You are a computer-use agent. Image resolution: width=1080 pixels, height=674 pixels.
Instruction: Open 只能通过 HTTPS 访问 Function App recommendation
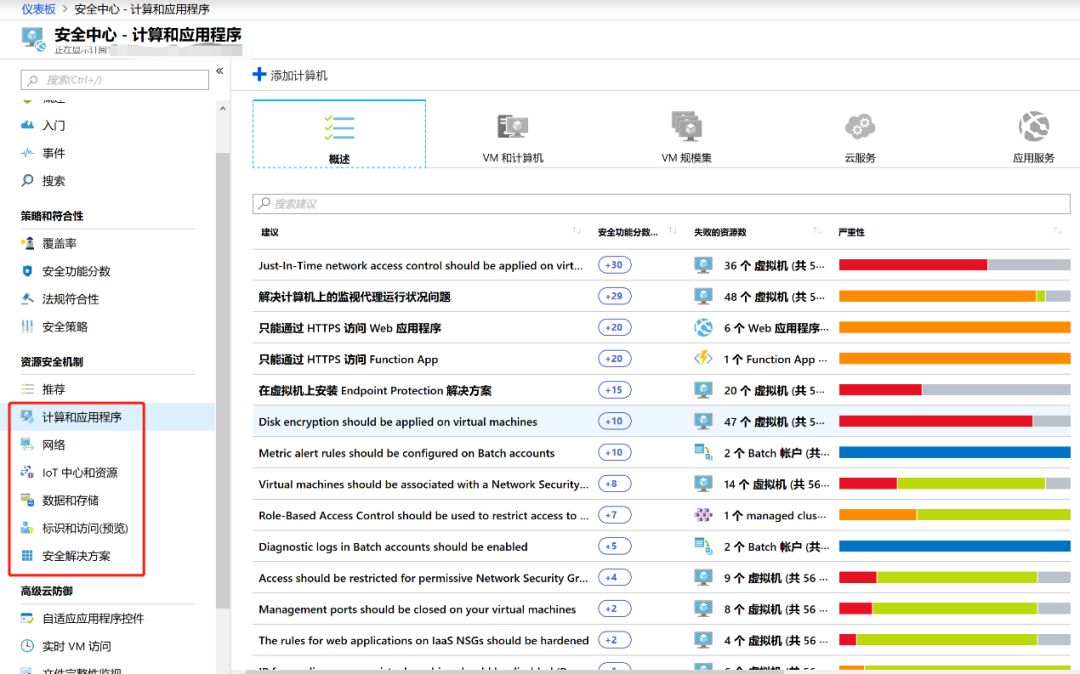pos(348,359)
